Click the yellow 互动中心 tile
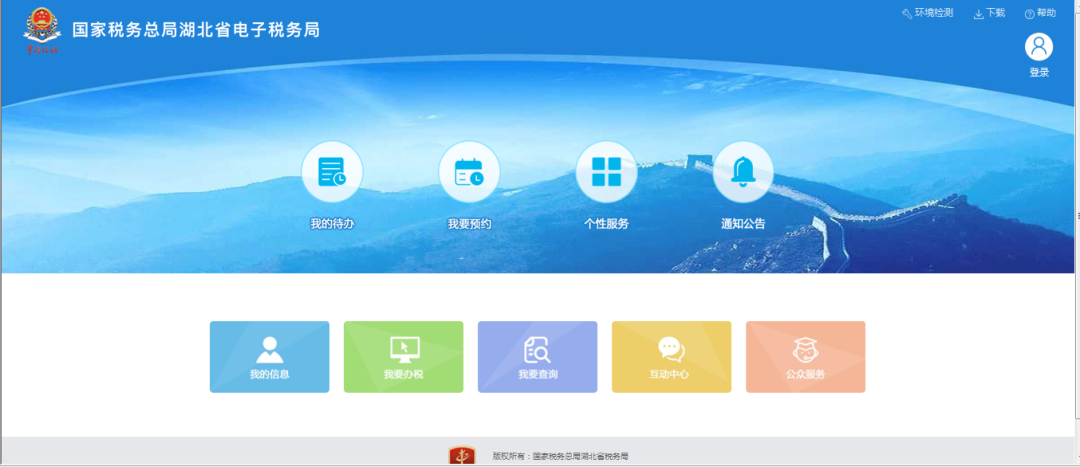The image size is (1080, 467). [x=671, y=357]
